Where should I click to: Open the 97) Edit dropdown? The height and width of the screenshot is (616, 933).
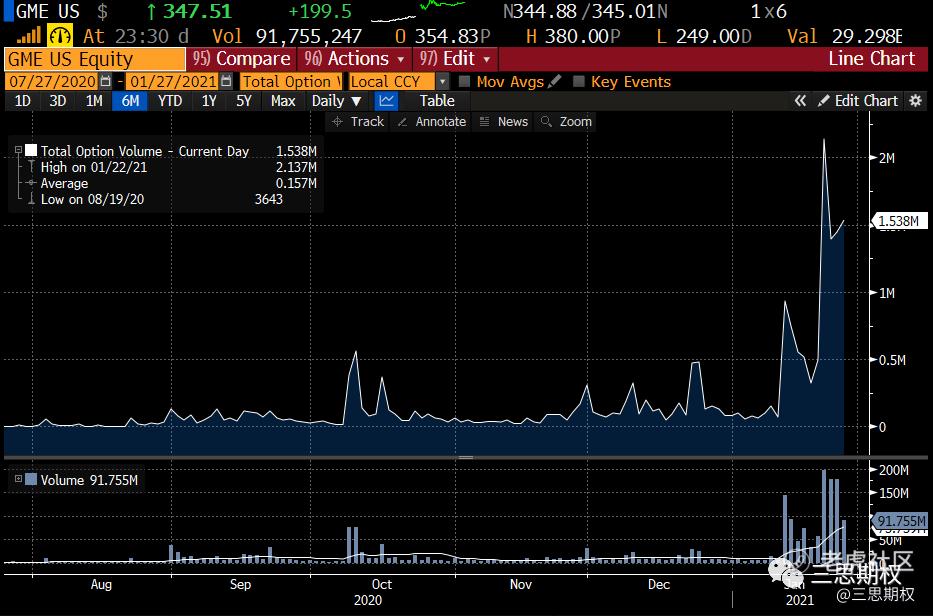coord(455,59)
